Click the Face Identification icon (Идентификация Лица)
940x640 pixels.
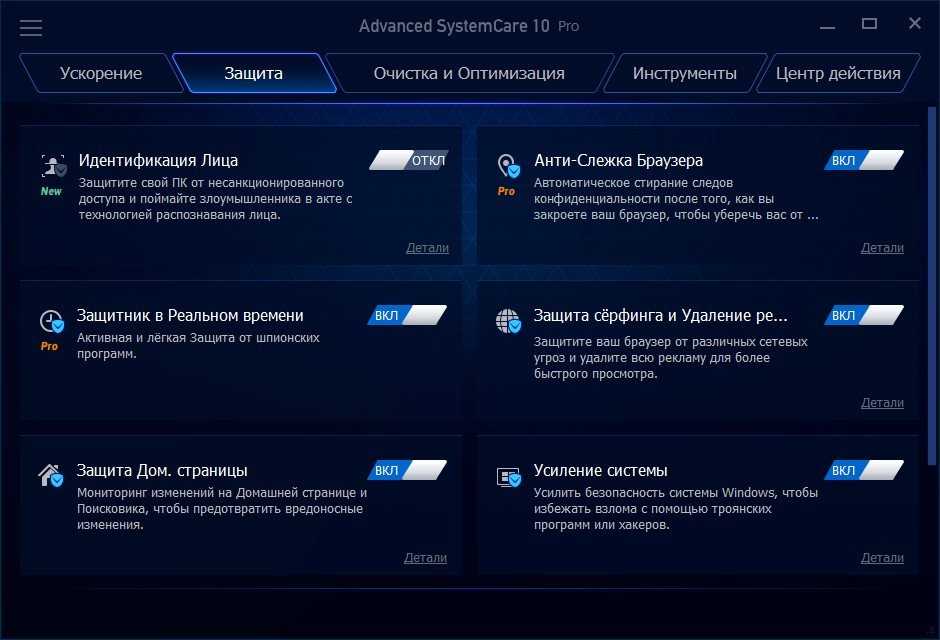tap(53, 166)
